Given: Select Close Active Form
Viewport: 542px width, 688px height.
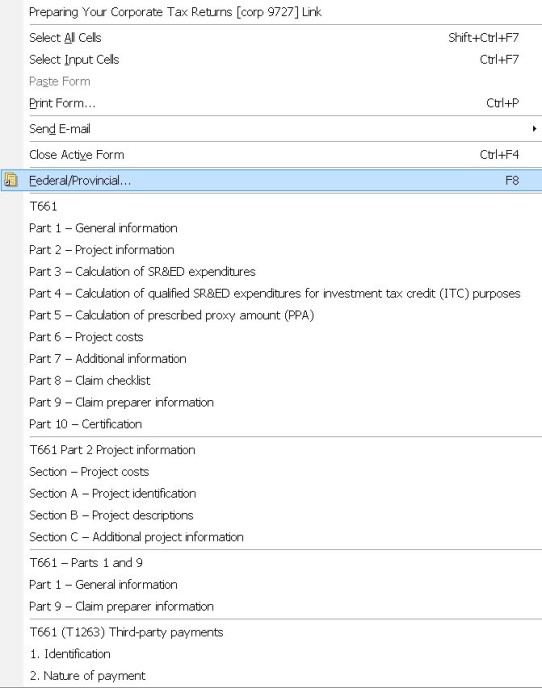Looking at the screenshot, I should pyautogui.click(x=271, y=154).
